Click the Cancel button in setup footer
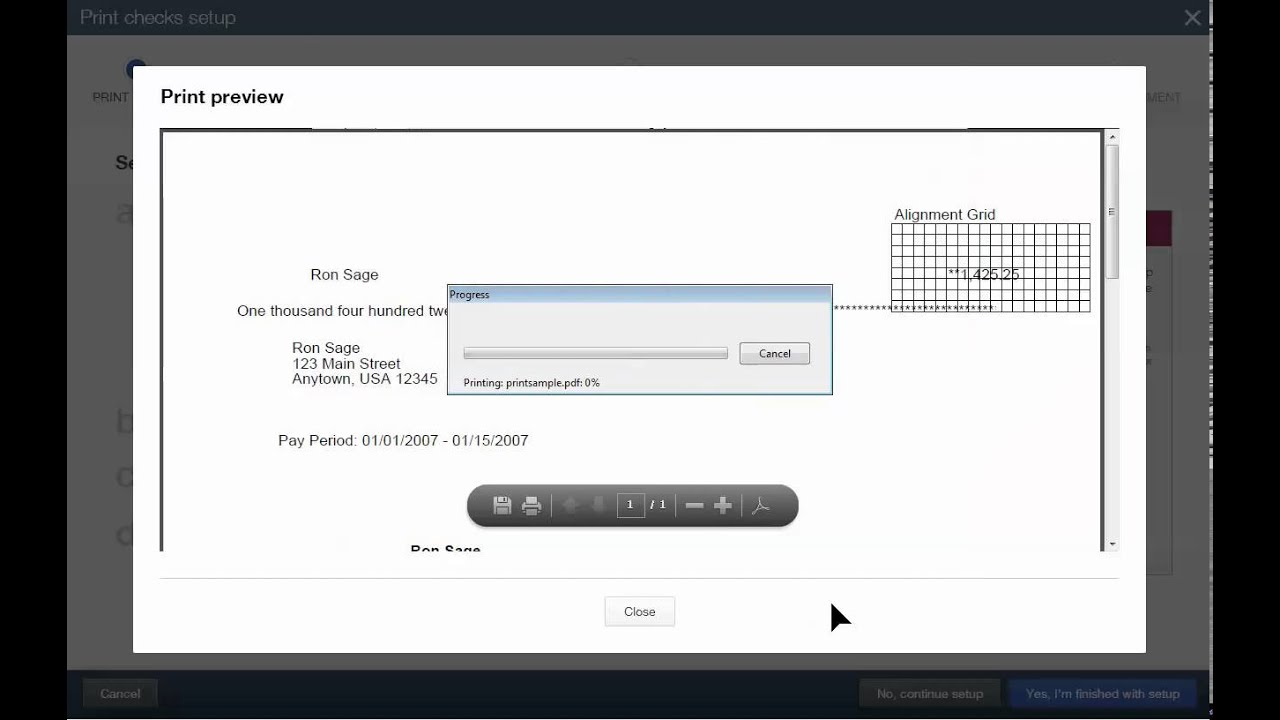 (x=120, y=693)
